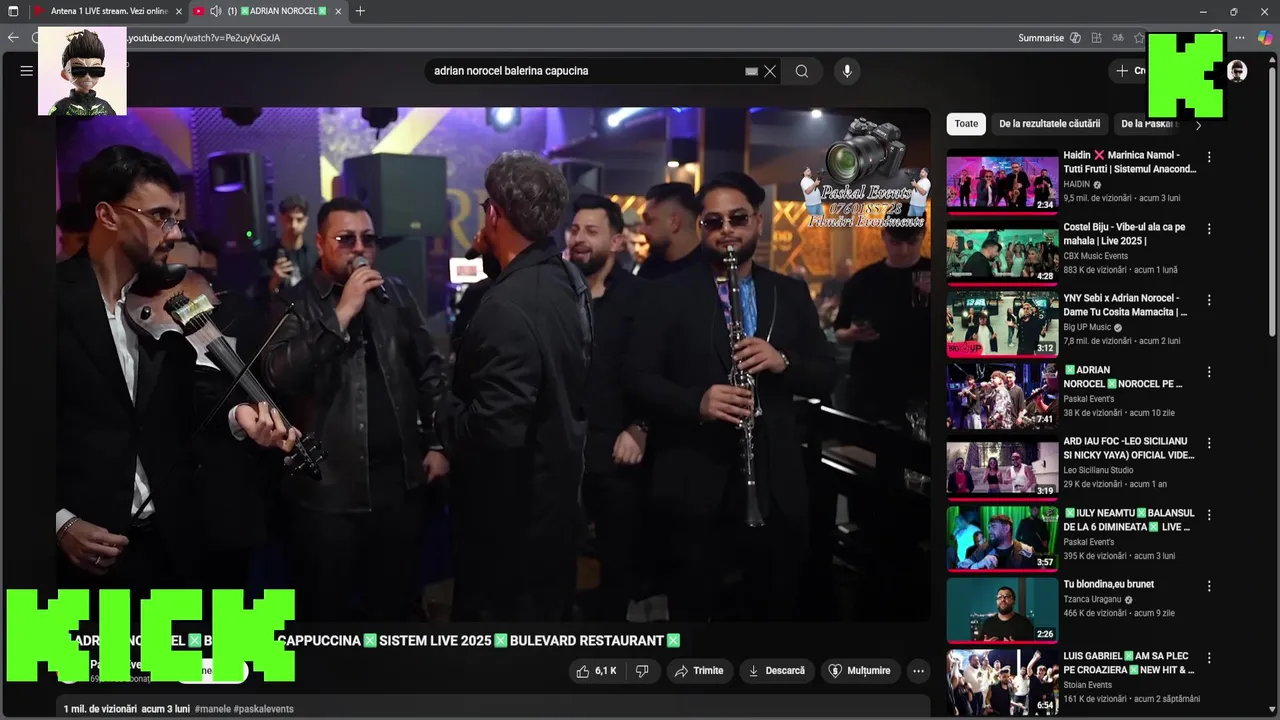The width and height of the screenshot is (1280, 720).
Task: Open Stoian Events channel link
Action: click(1087, 685)
